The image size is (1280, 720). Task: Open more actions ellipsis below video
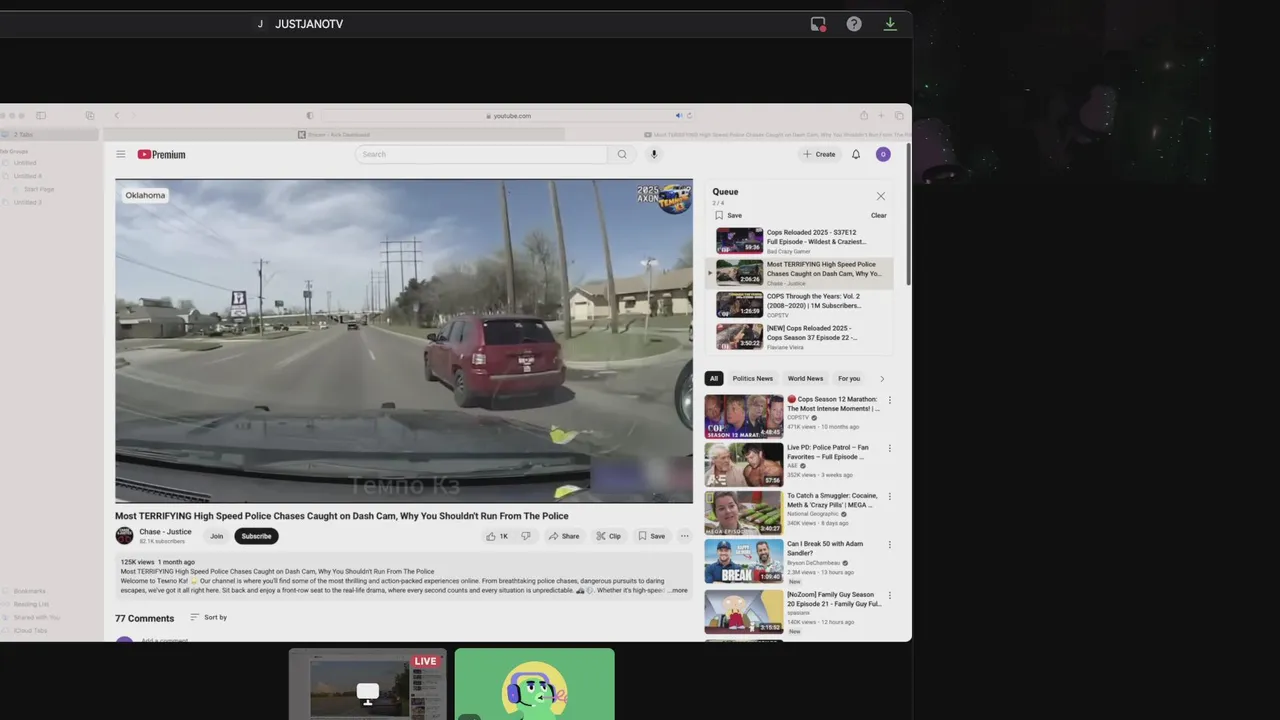point(684,536)
